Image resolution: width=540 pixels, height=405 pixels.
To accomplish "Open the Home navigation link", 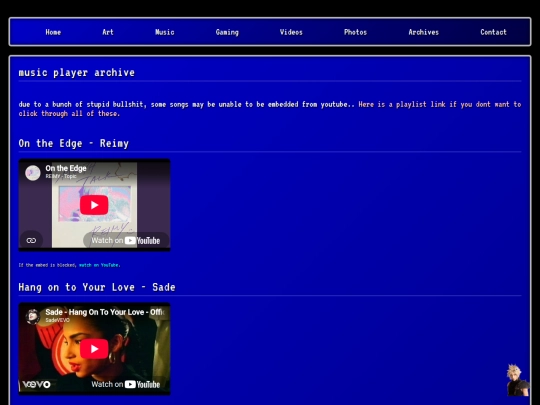I will point(53,32).
